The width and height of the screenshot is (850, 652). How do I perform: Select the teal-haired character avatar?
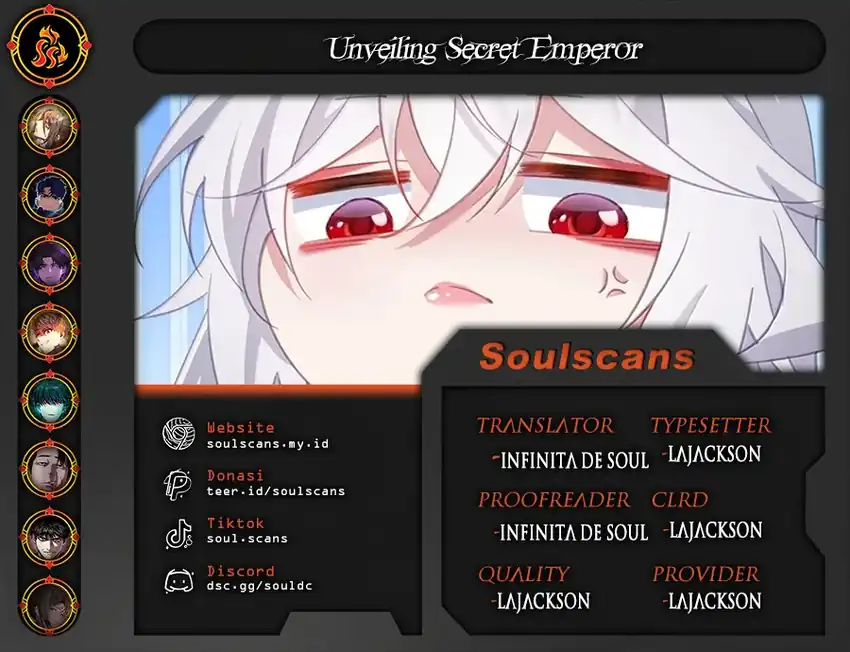[x=49, y=401]
